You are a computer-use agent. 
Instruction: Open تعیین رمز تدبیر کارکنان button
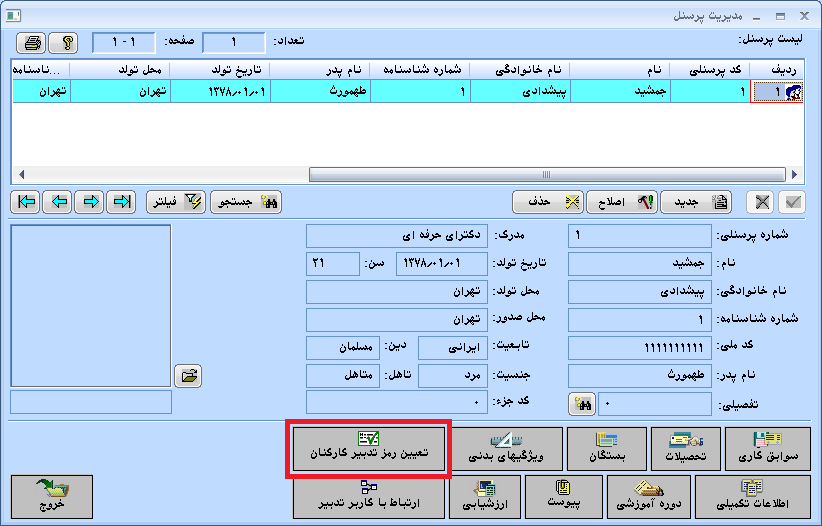pyautogui.click(x=369, y=449)
